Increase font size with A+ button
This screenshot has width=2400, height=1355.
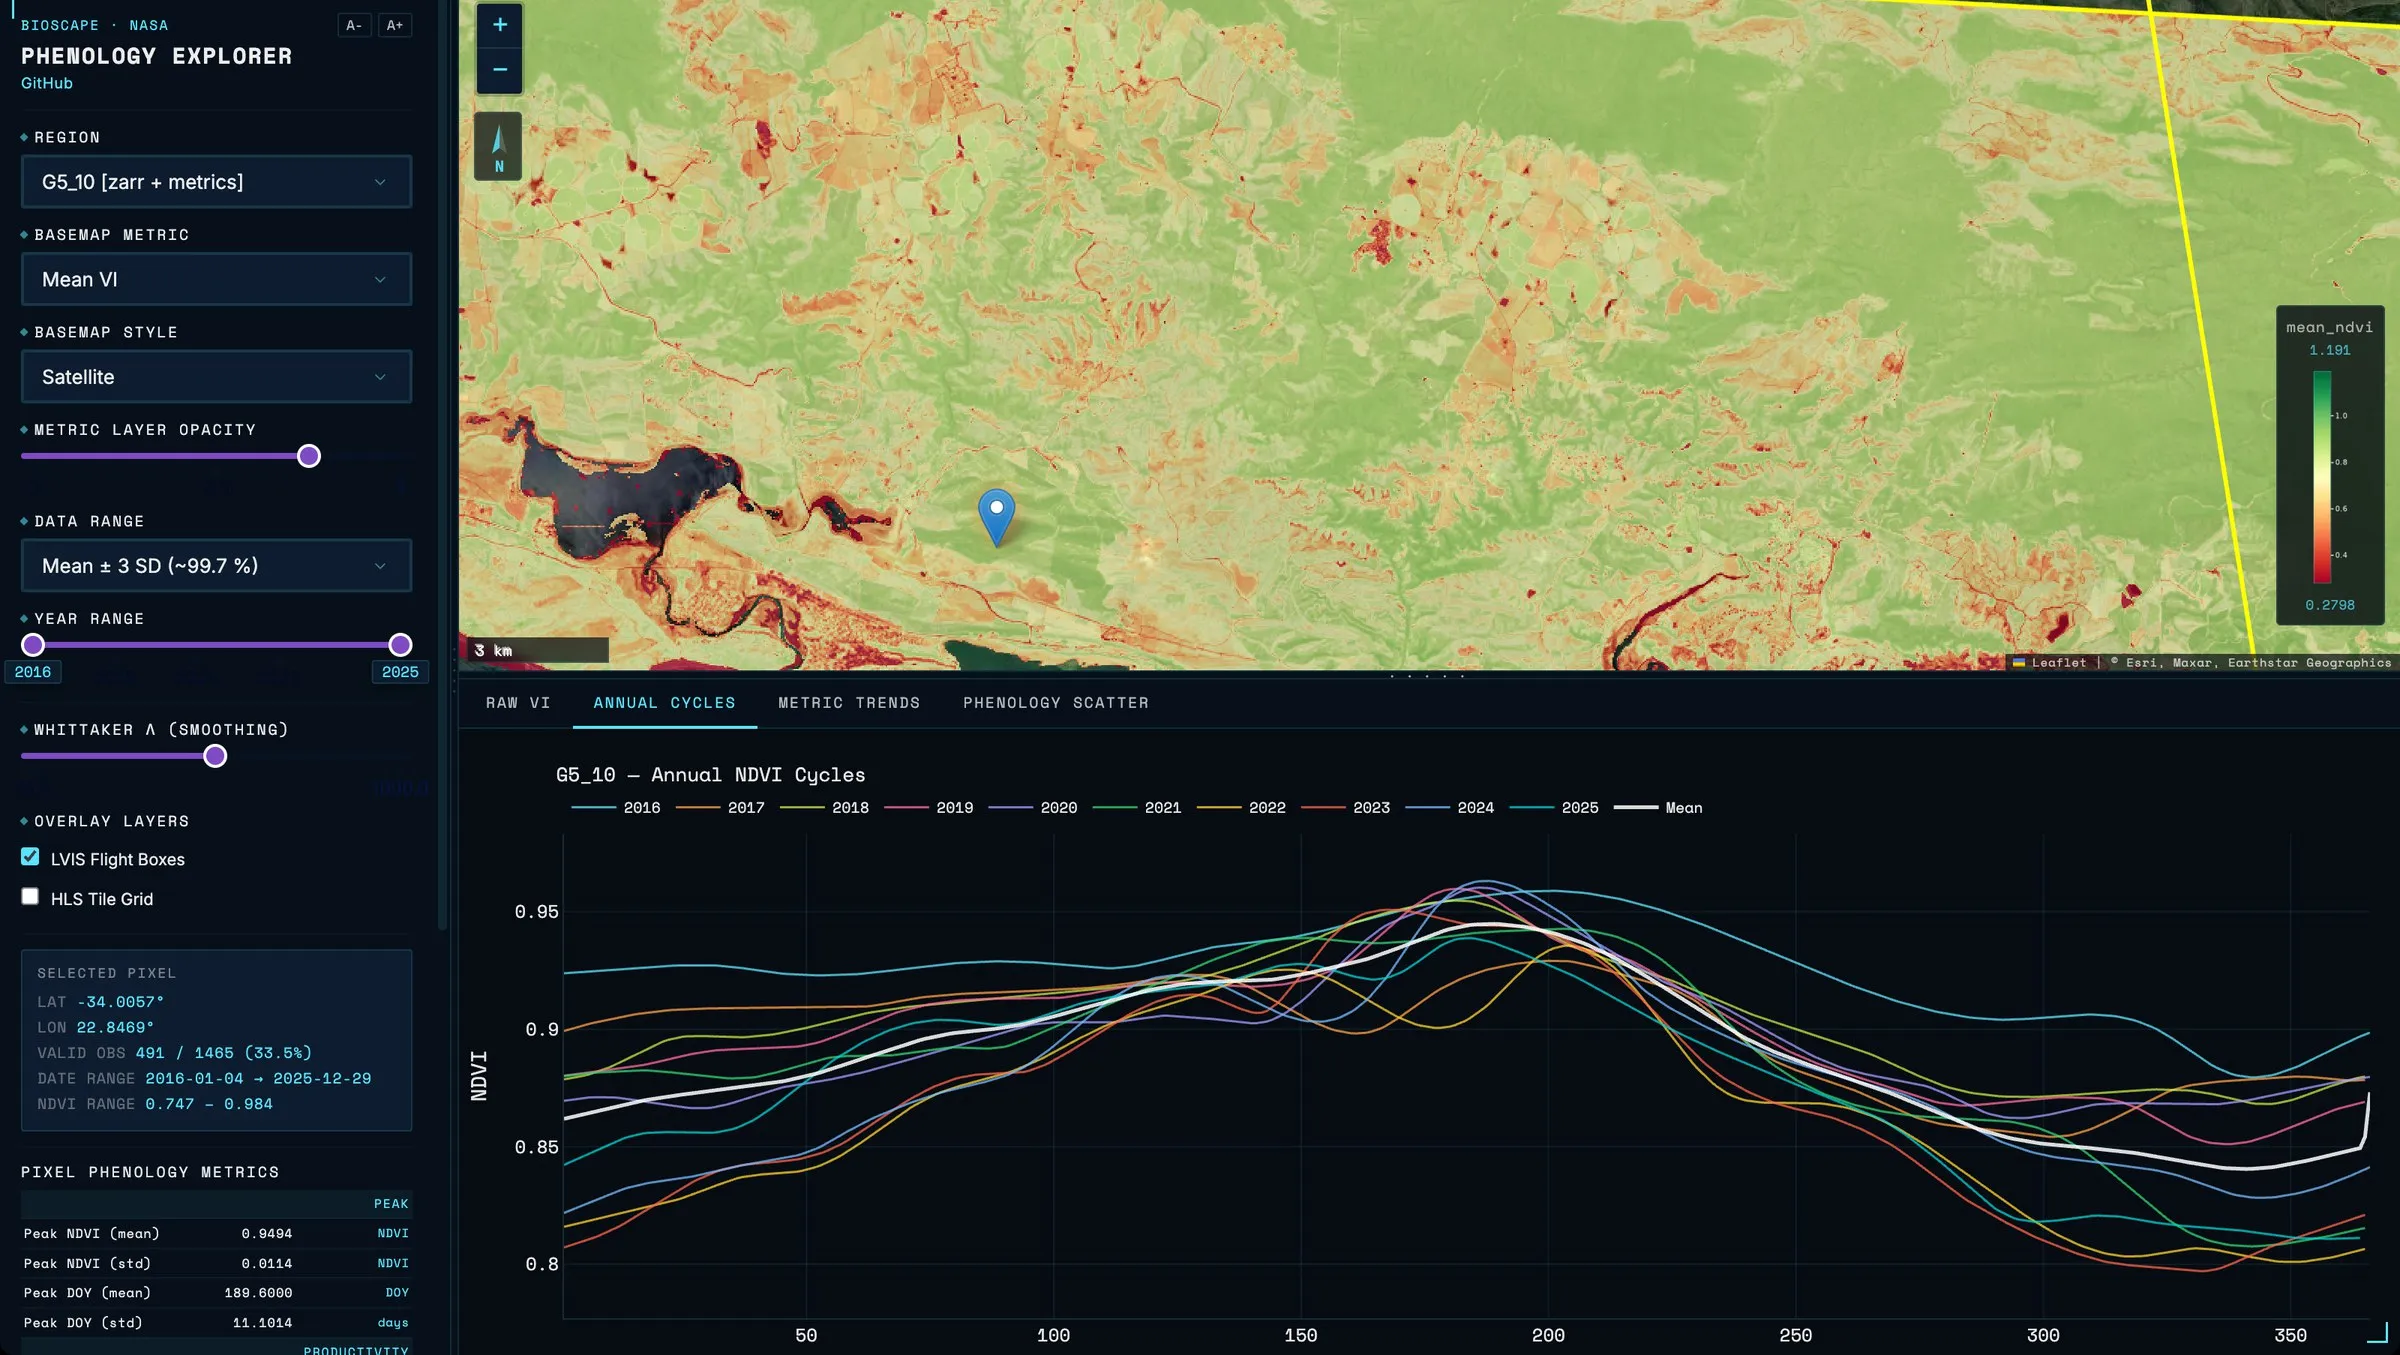point(395,26)
